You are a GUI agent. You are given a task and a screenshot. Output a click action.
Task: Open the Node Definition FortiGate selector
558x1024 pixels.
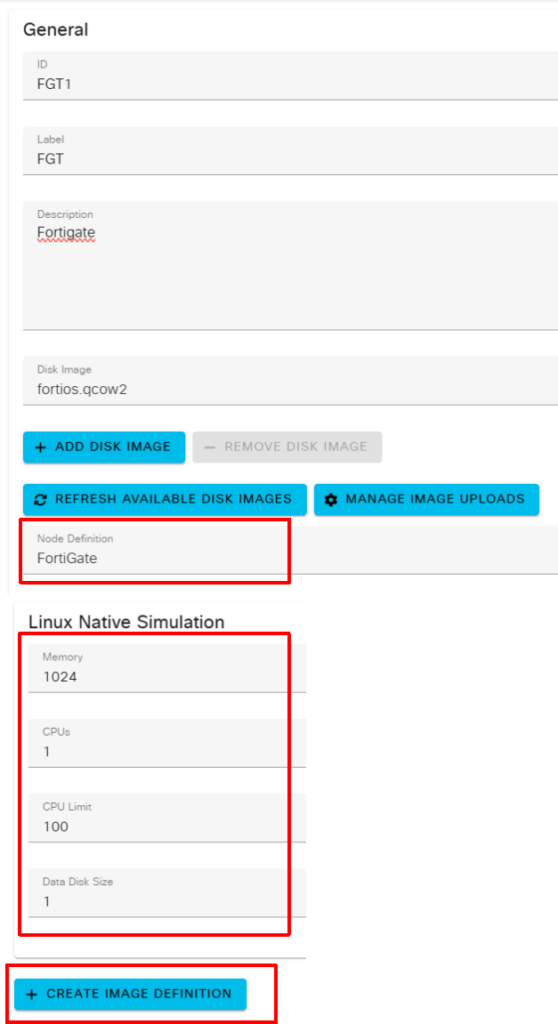[290, 550]
